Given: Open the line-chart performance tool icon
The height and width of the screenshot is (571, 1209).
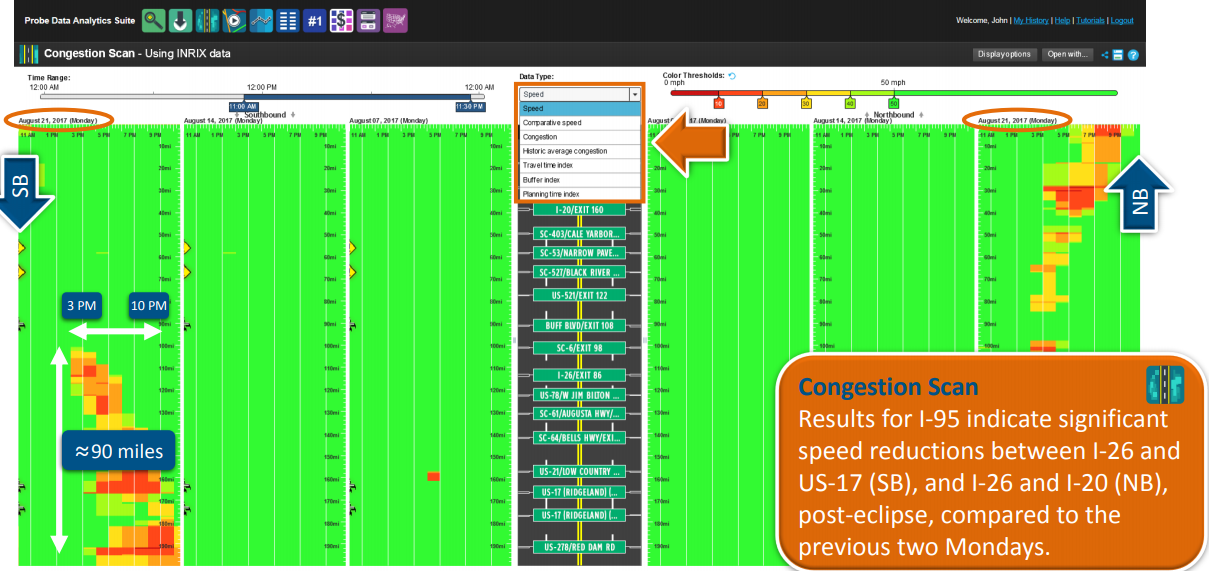Looking at the screenshot, I should (262, 20).
